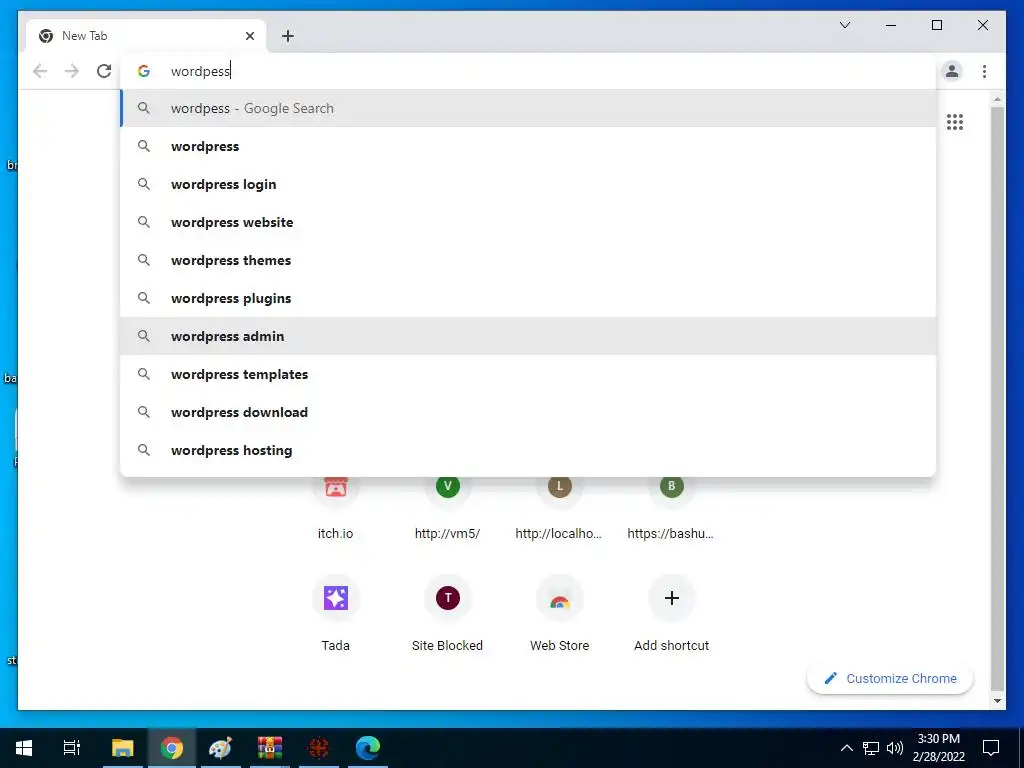Open the http://vm5/ shortcut
The image size is (1024, 768).
[x=447, y=509]
